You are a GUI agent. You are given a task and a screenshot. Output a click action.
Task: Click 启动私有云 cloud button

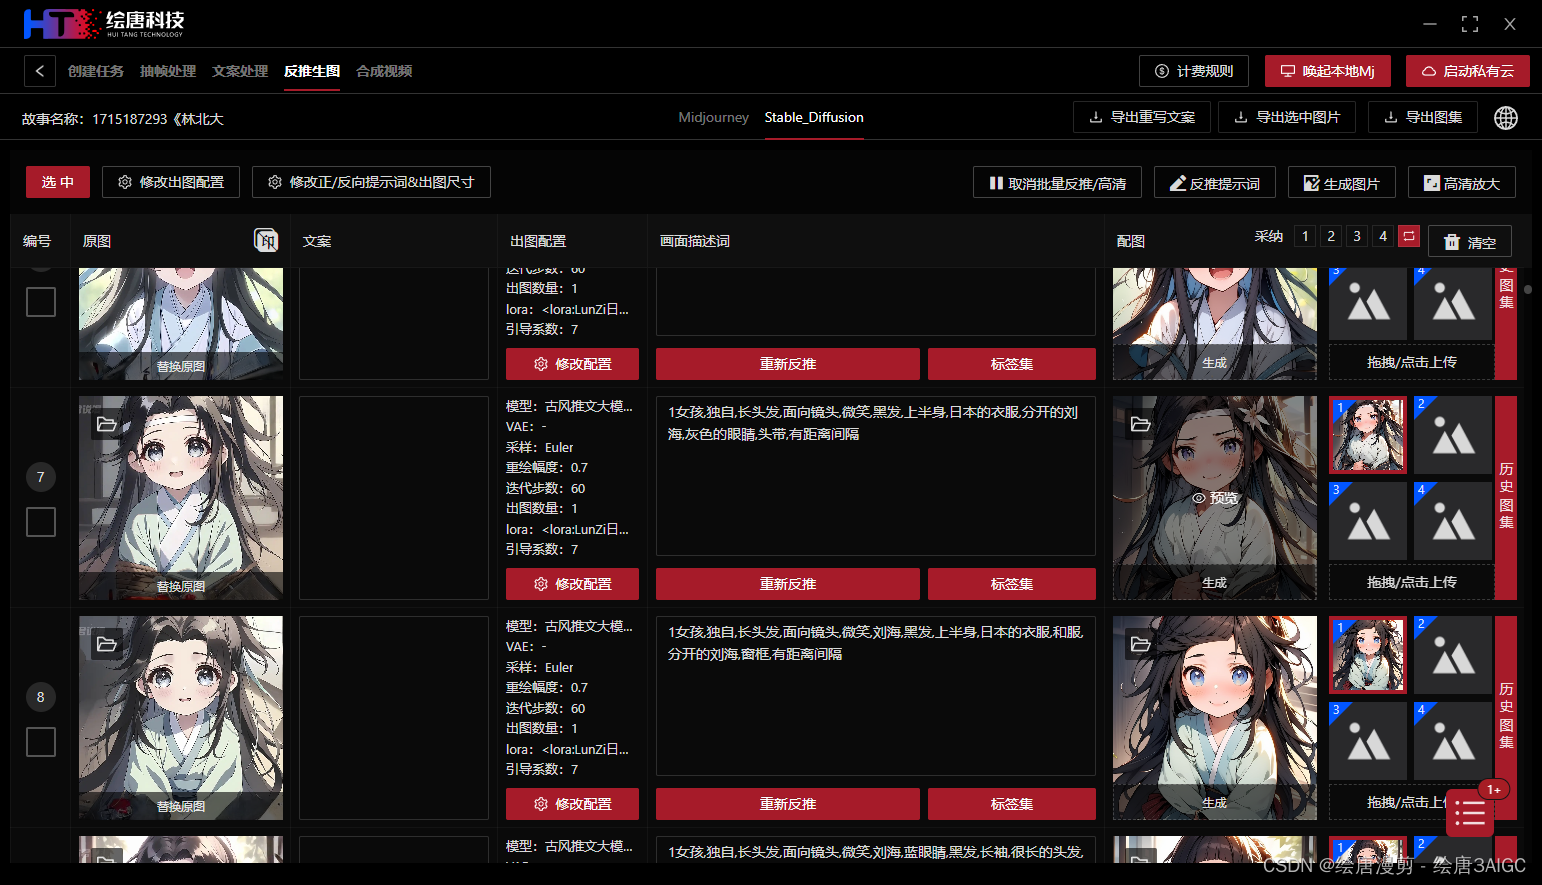point(1467,71)
